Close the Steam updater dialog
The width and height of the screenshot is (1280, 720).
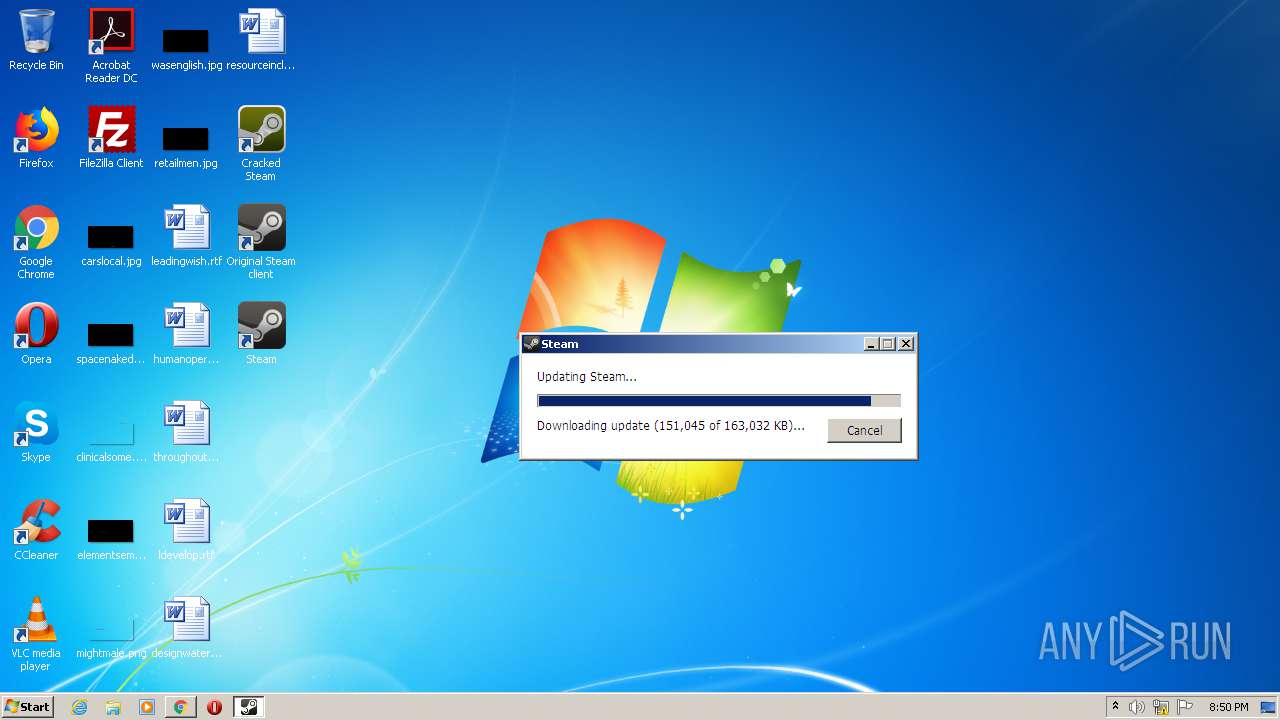coord(906,343)
